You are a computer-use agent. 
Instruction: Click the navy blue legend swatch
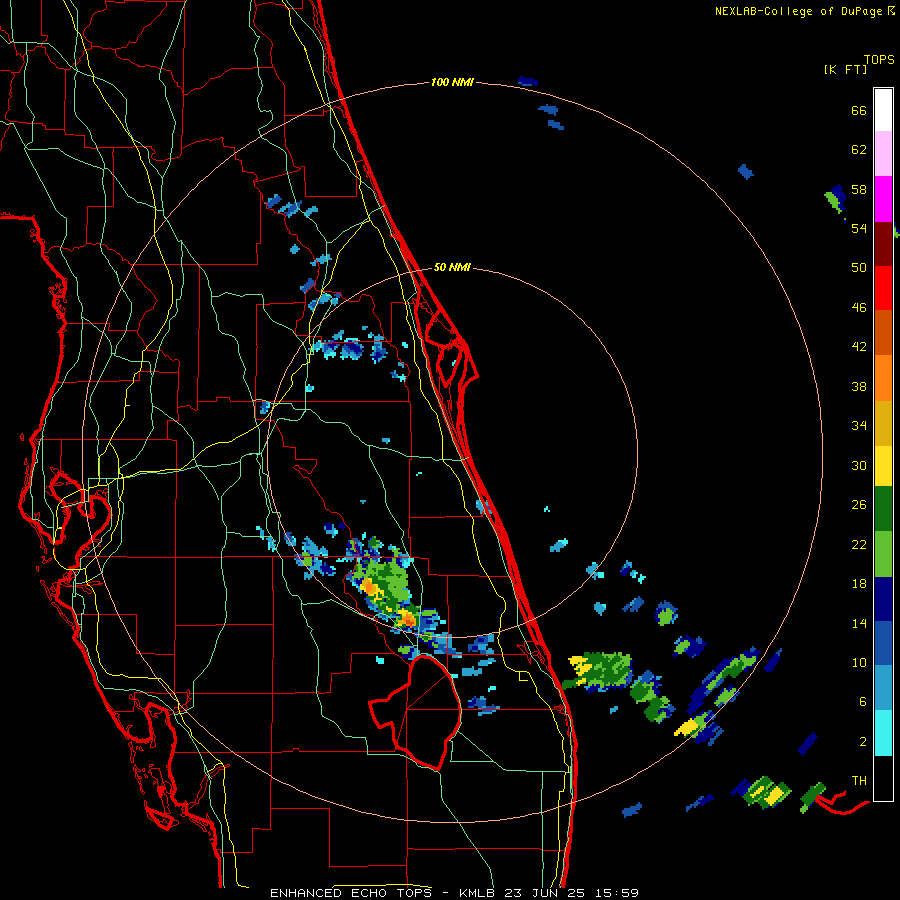coord(883,599)
